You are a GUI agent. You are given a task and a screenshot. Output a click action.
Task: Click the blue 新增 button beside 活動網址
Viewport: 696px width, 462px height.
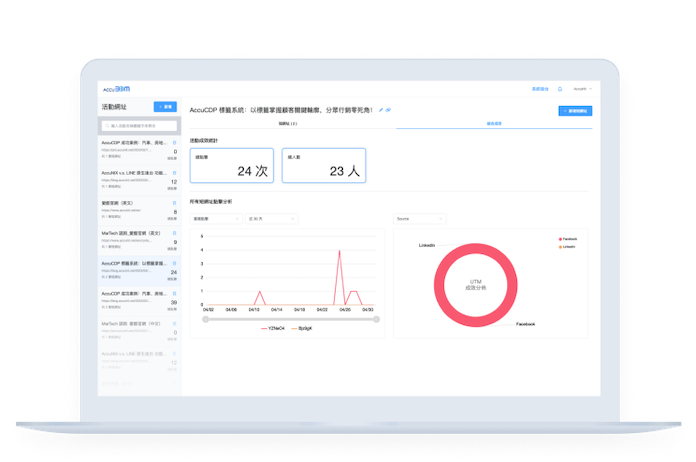pos(165,107)
